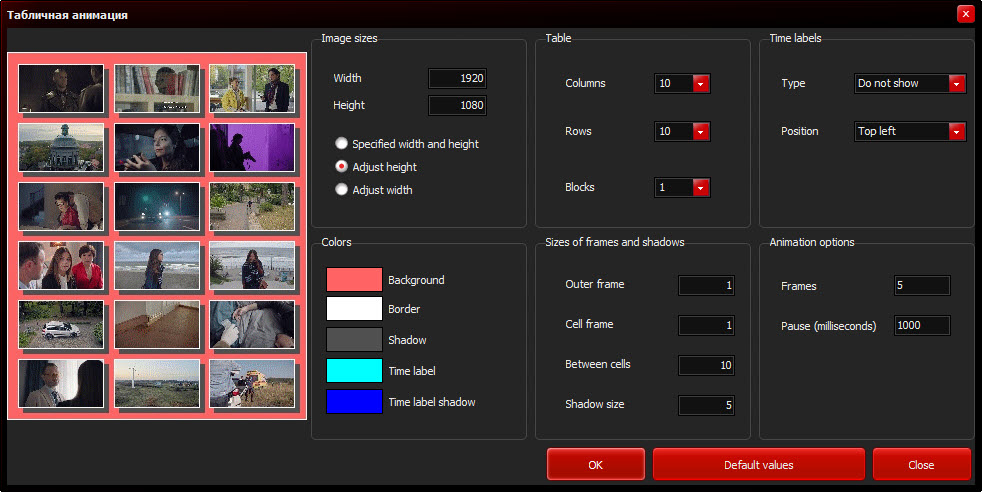Click the Background color label

416,280
